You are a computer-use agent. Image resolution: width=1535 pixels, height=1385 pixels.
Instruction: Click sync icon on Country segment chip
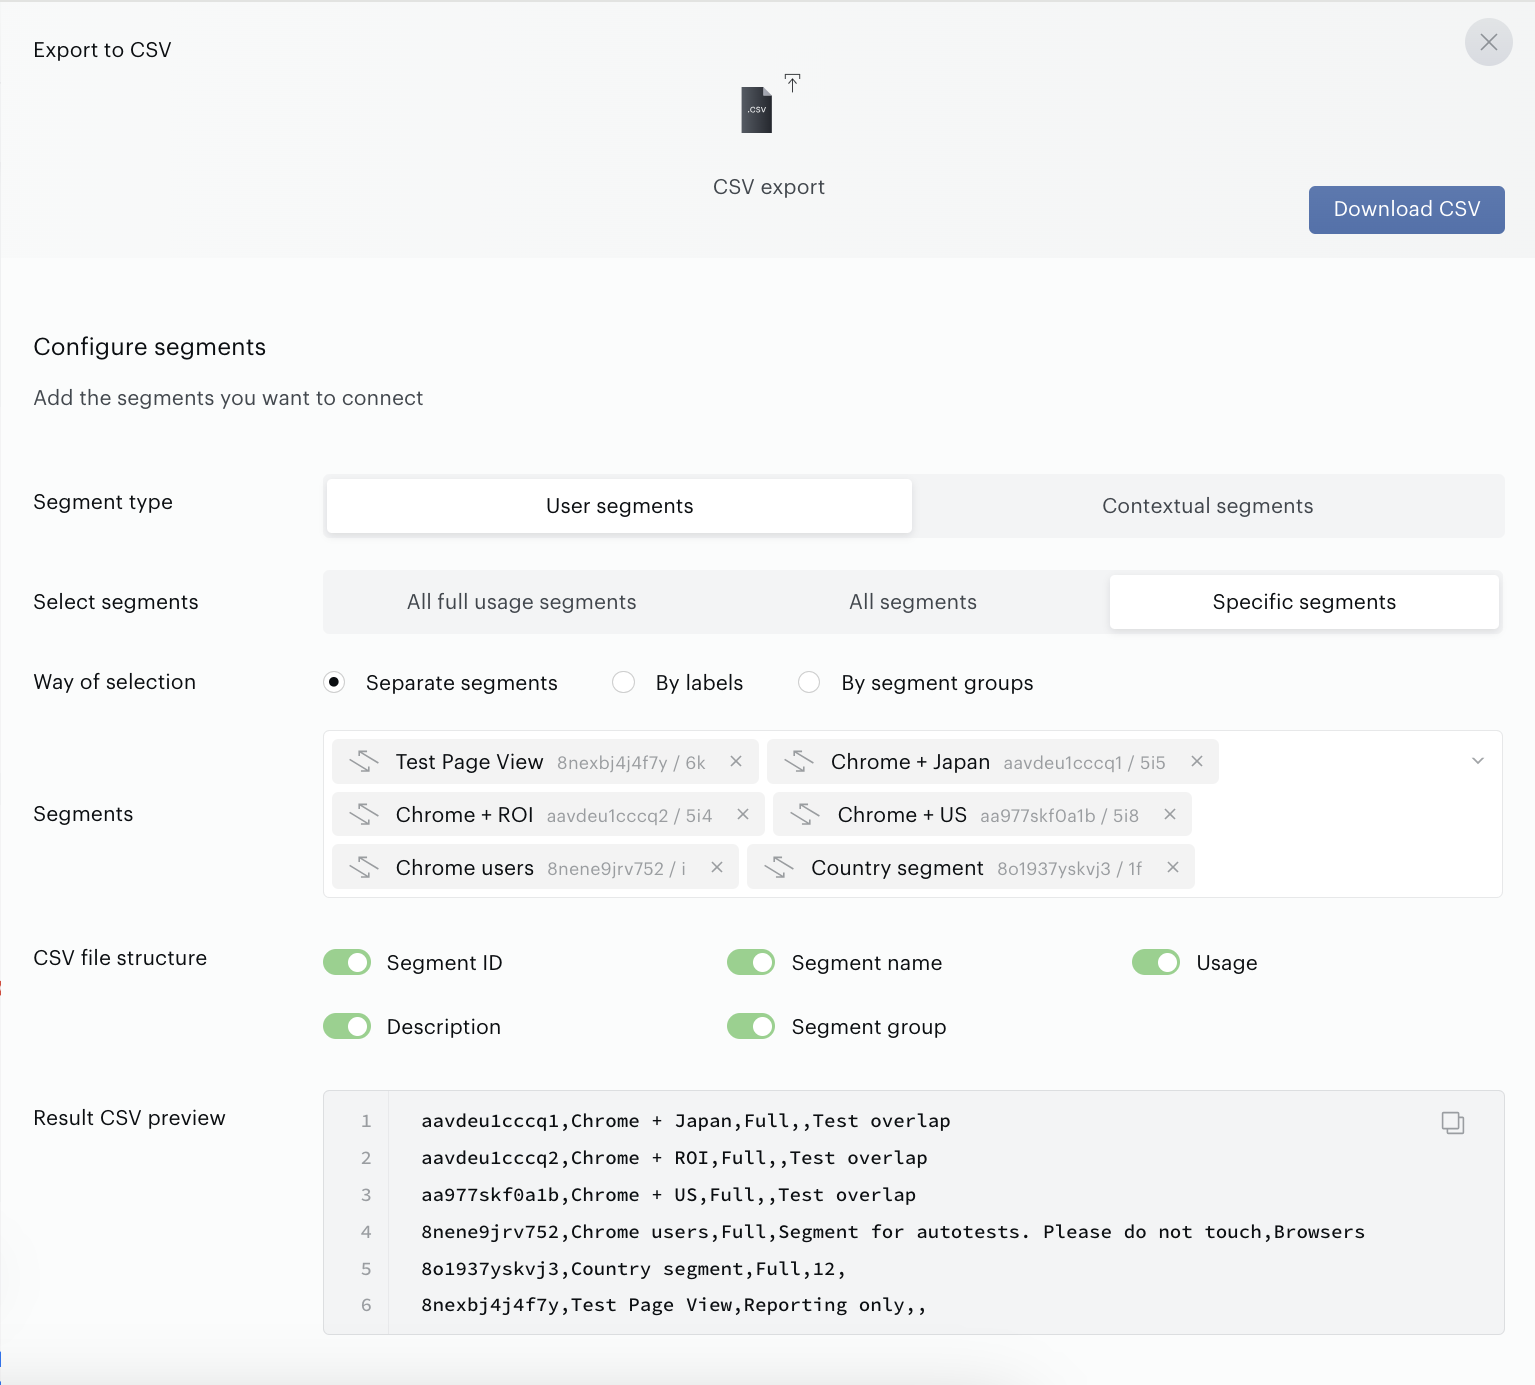[779, 868]
